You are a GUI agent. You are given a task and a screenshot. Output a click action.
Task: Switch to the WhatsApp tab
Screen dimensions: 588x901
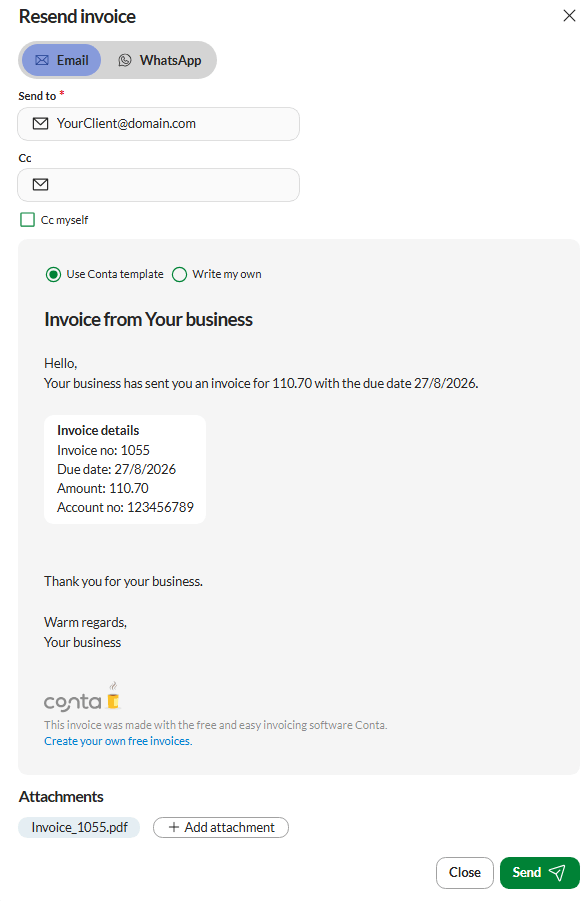[159, 60]
